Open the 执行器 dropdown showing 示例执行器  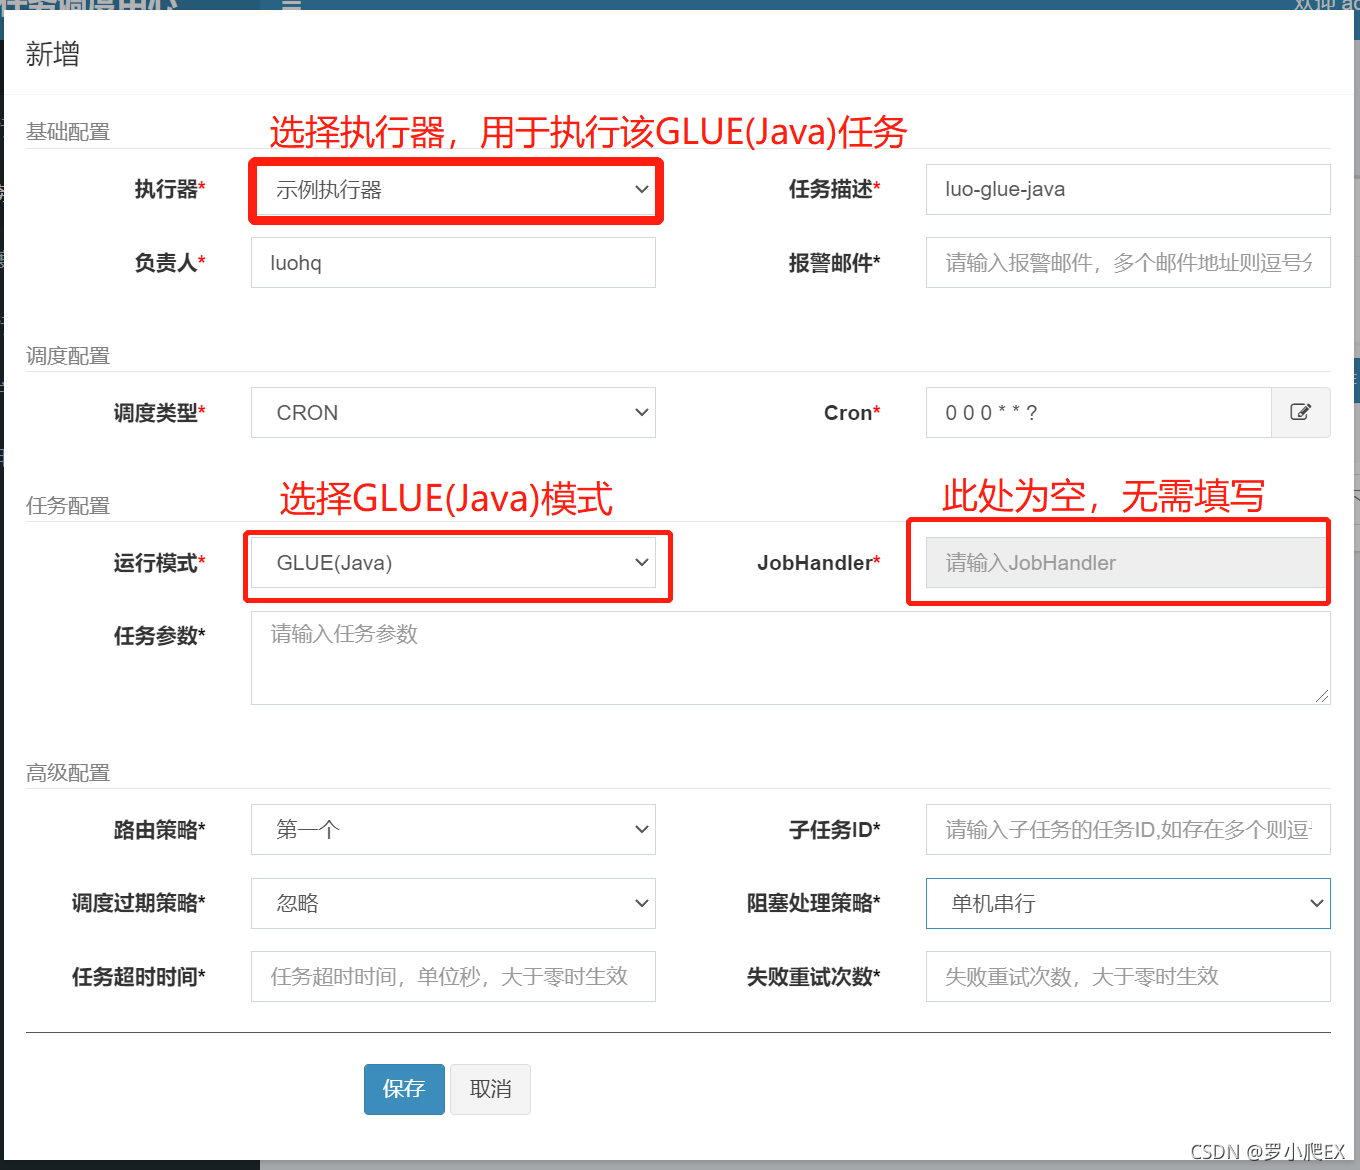click(x=453, y=190)
